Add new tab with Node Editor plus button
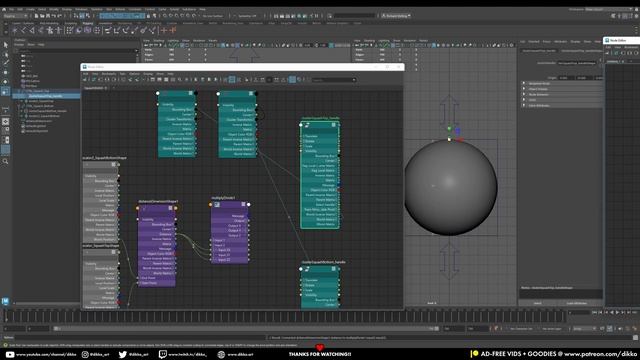Image resolution: width=640 pixels, height=360 pixels. point(113,88)
